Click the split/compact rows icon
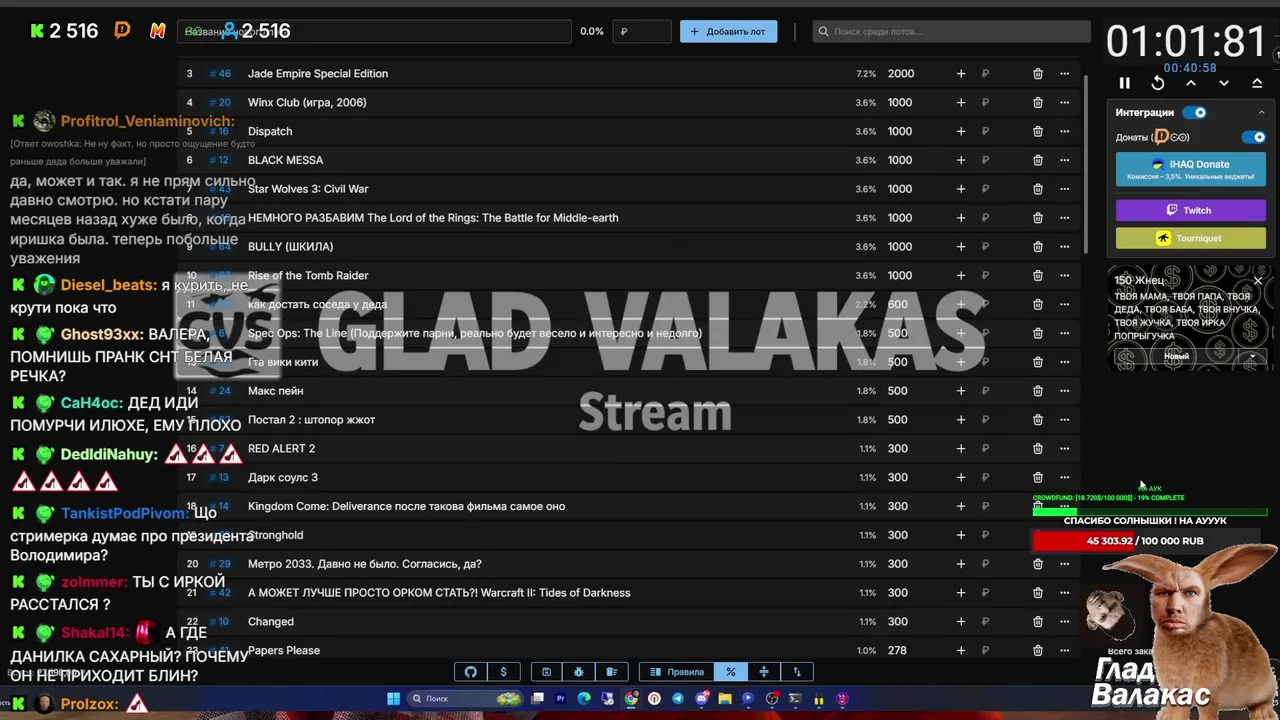This screenshot has width=1280, height=720. [764, 672]
